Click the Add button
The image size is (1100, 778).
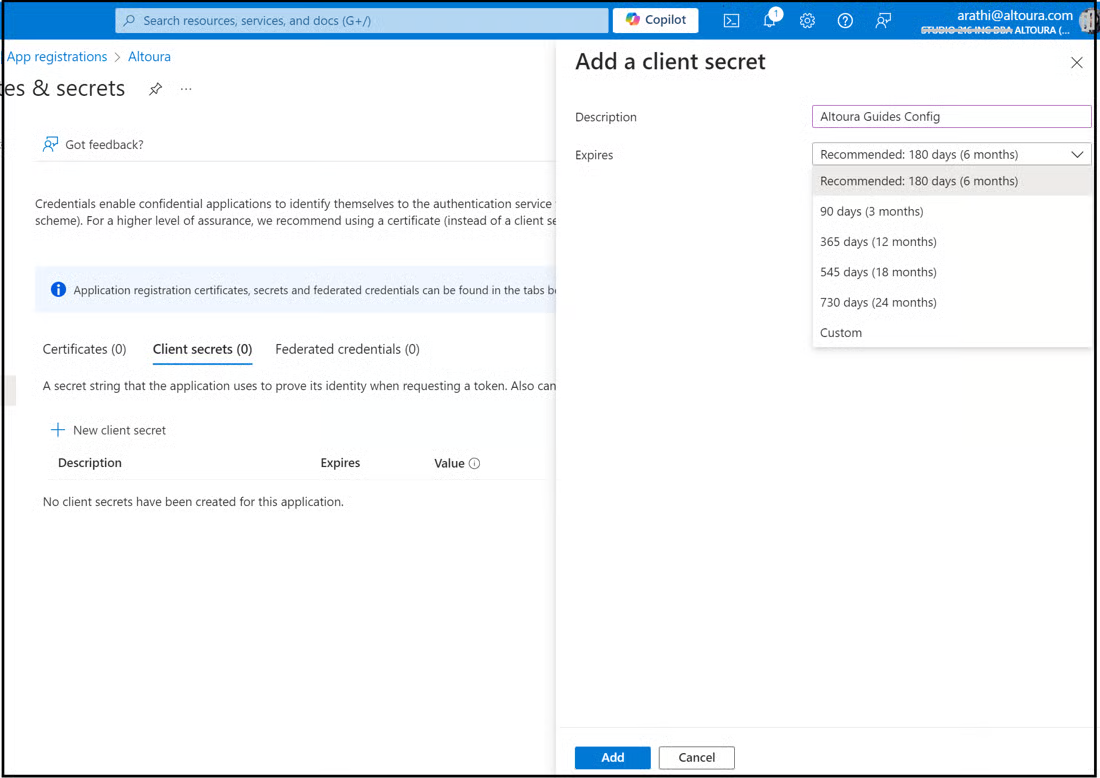coord(612,757)
